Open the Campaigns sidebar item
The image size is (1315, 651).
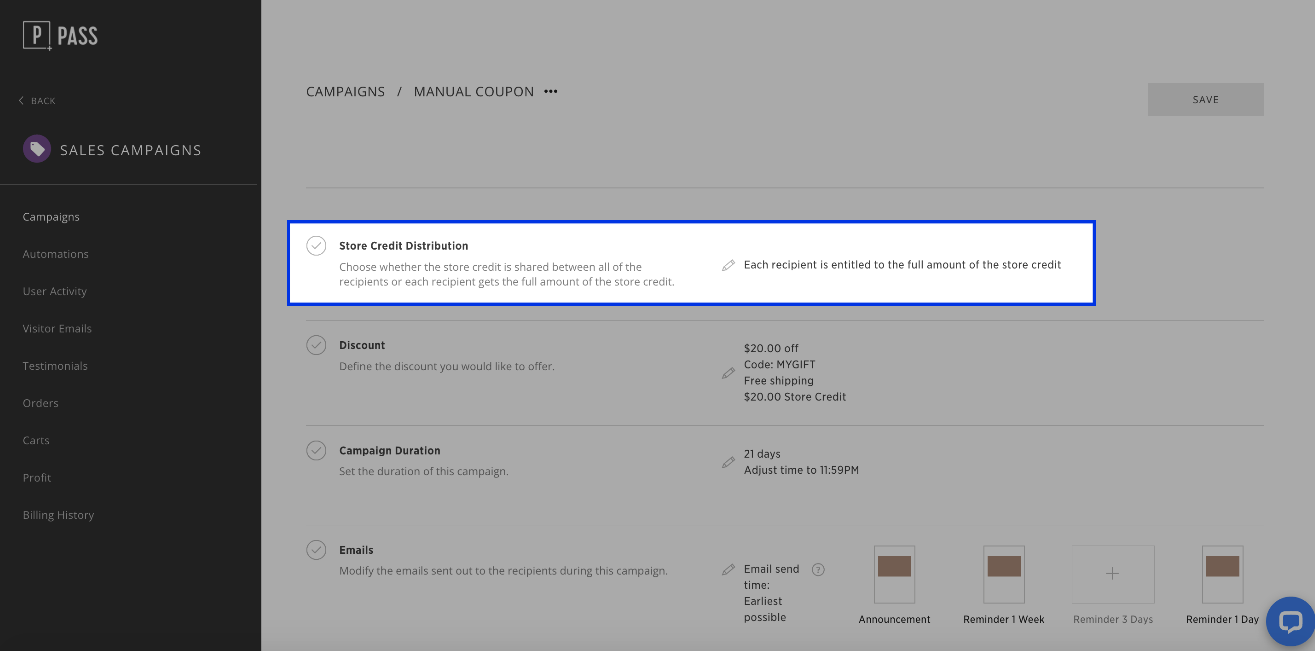tap(51, 217)
